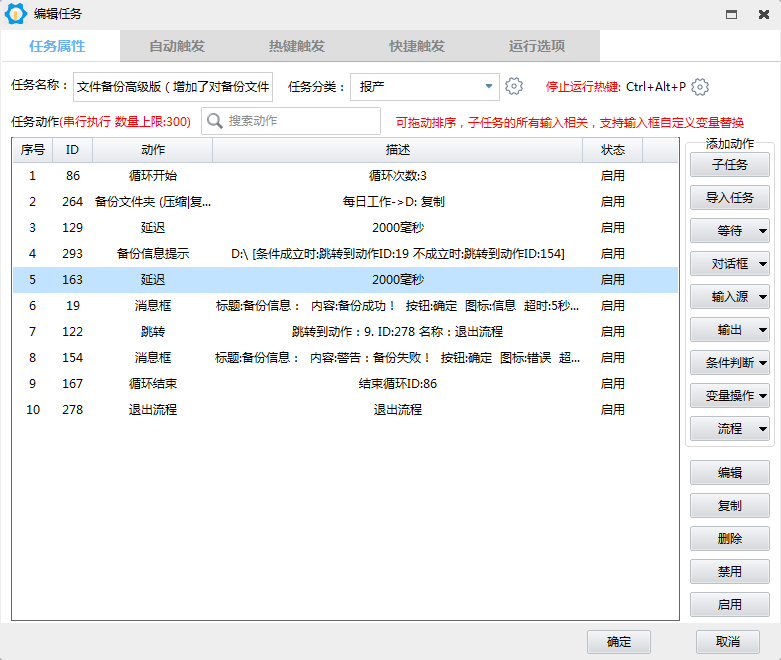Screen dimensions: 781x660
Task: Expand the 对话框 action dropdown
Action: point(730,264)
